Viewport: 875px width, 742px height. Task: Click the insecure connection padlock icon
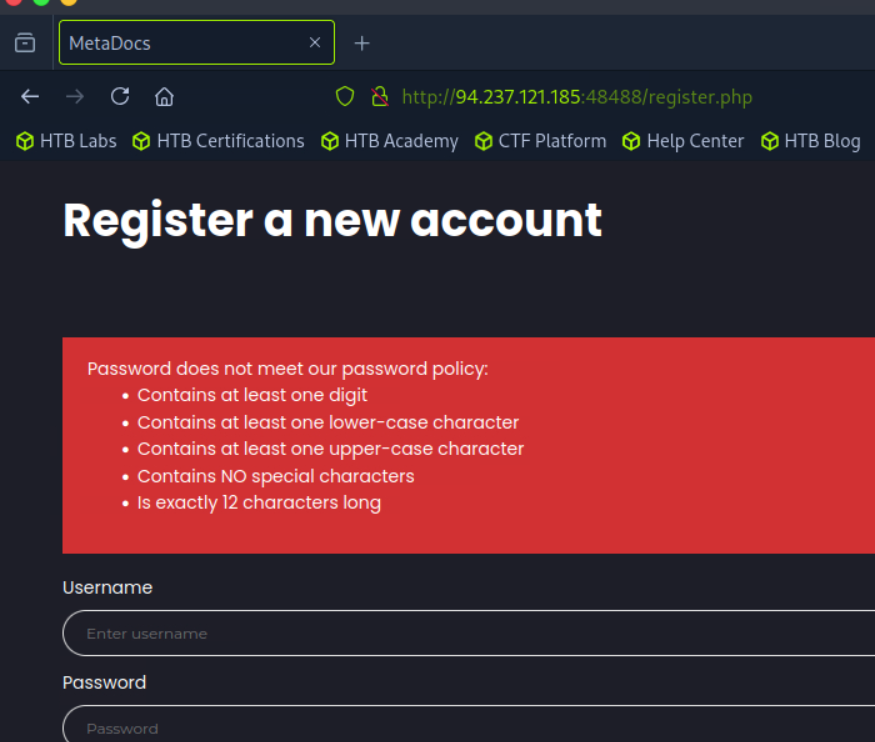tap(379, 97)
